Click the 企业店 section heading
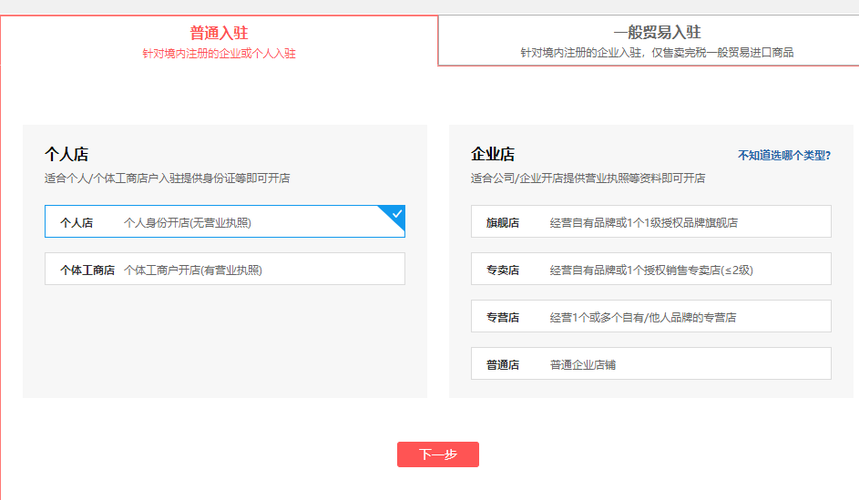The width and height of the screenshot is (859, 500). pyautogui.click(x=492, y=154)
